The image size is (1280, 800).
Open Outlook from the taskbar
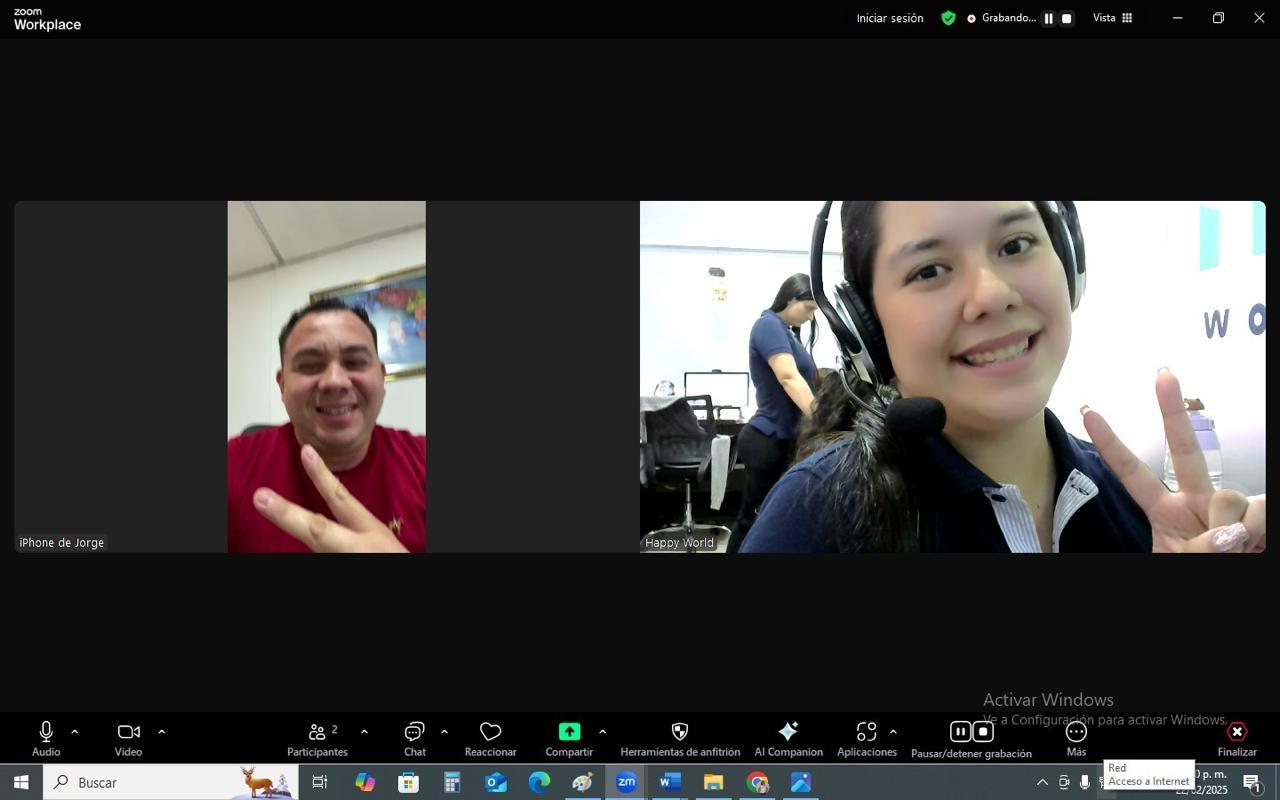click(x=496, y=782)
